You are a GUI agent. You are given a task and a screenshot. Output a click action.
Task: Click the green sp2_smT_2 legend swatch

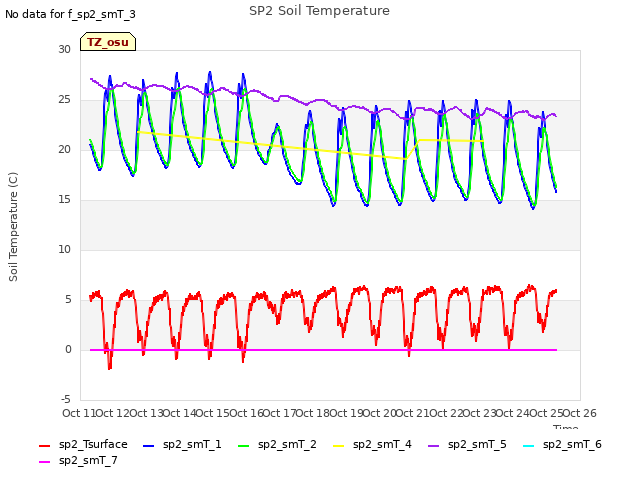tap(243, 446)
